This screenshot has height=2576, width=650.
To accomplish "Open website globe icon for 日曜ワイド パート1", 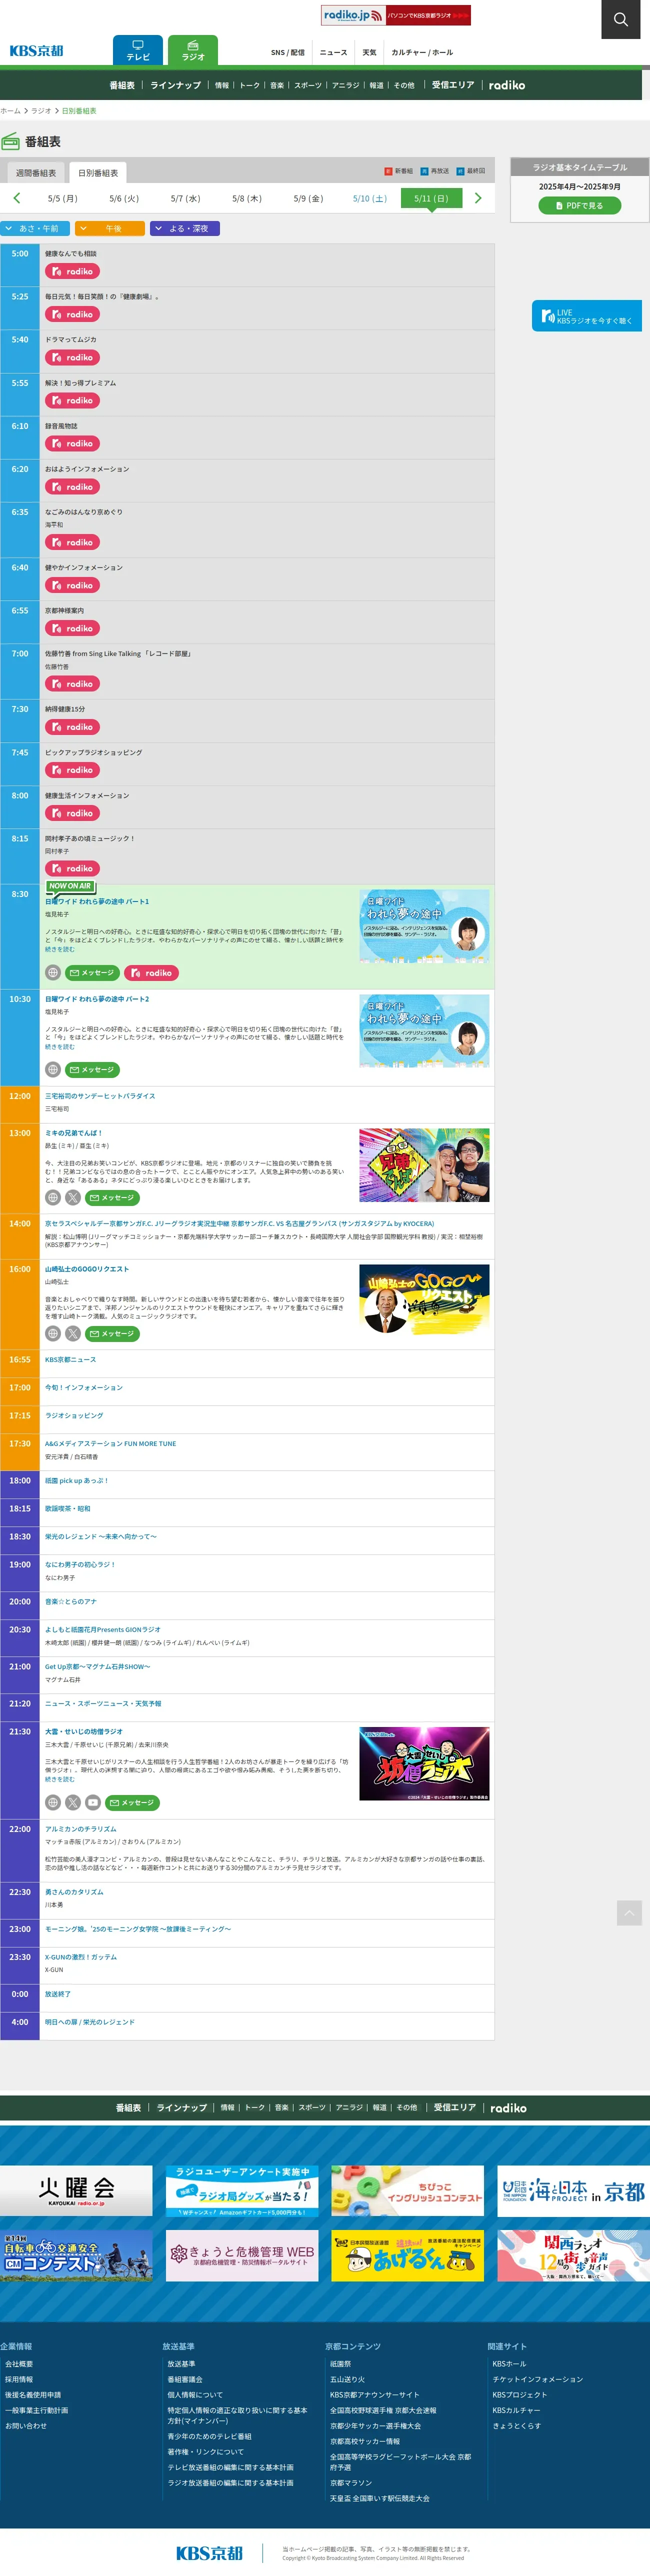I will [53, 972].
